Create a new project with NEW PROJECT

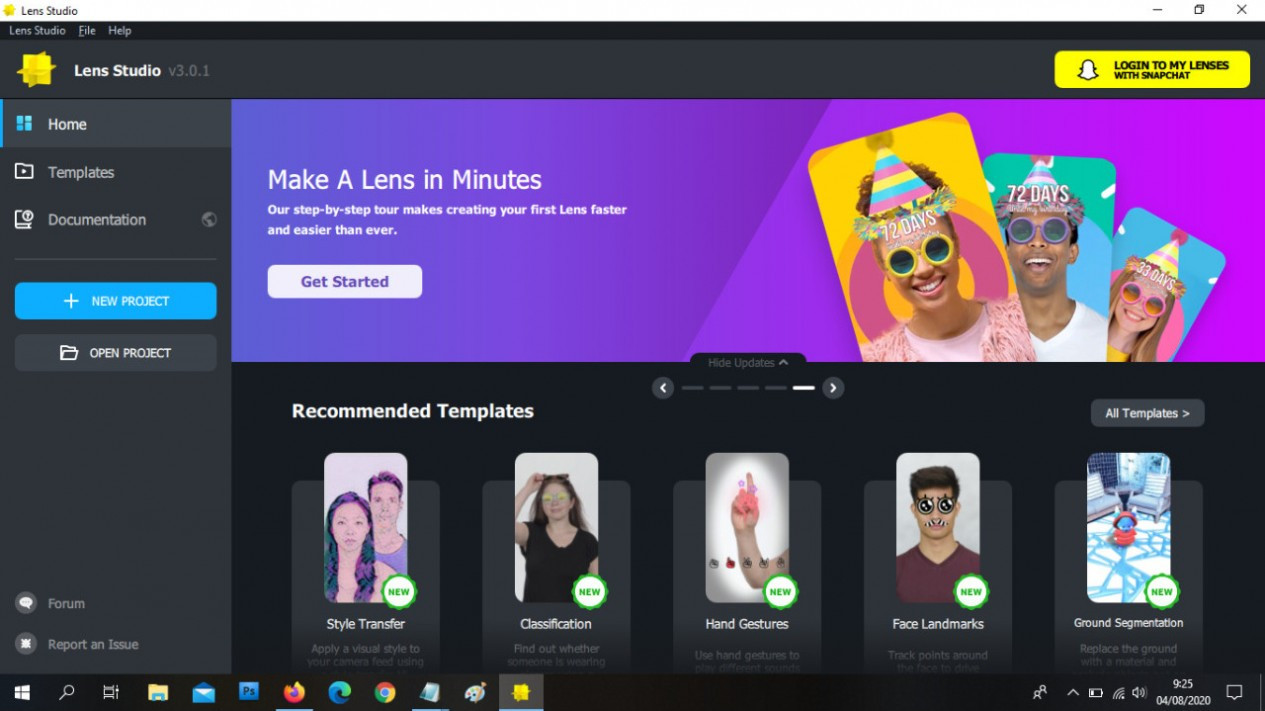click(116, 301)
